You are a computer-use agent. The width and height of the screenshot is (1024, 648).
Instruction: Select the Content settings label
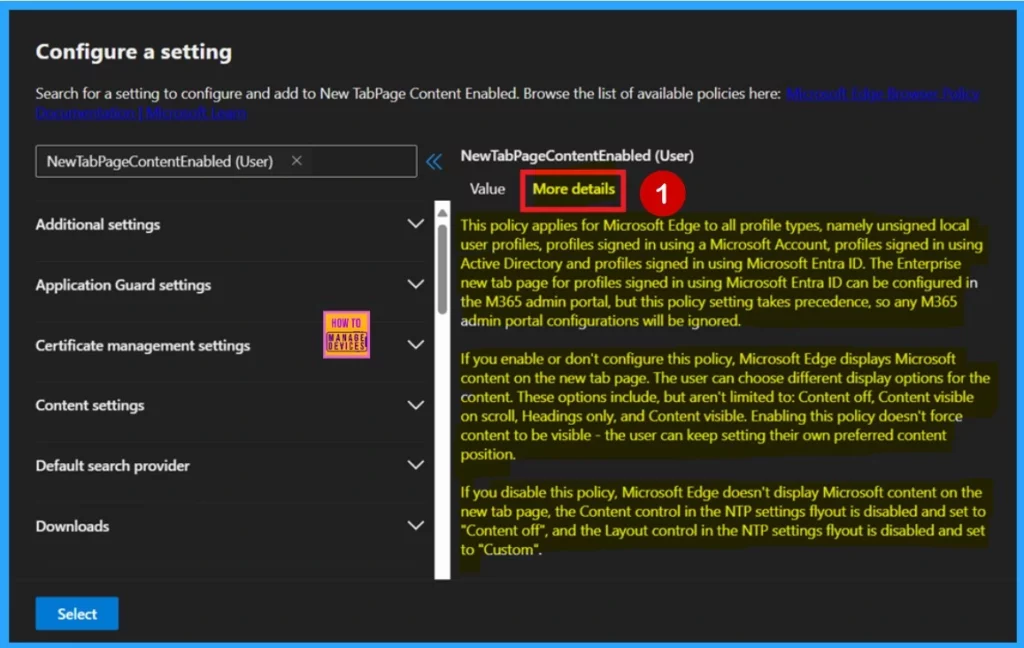coord(90,405)
